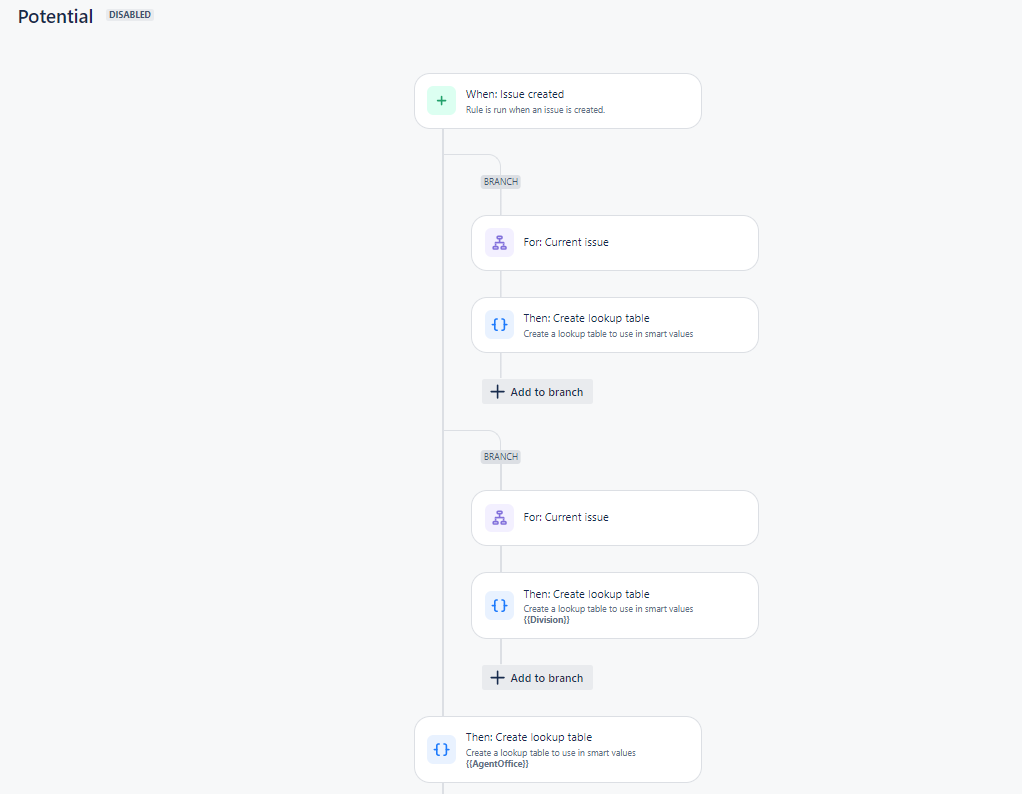Click 'Rule is run when an issue is created.' text

[x=535, y=110]
